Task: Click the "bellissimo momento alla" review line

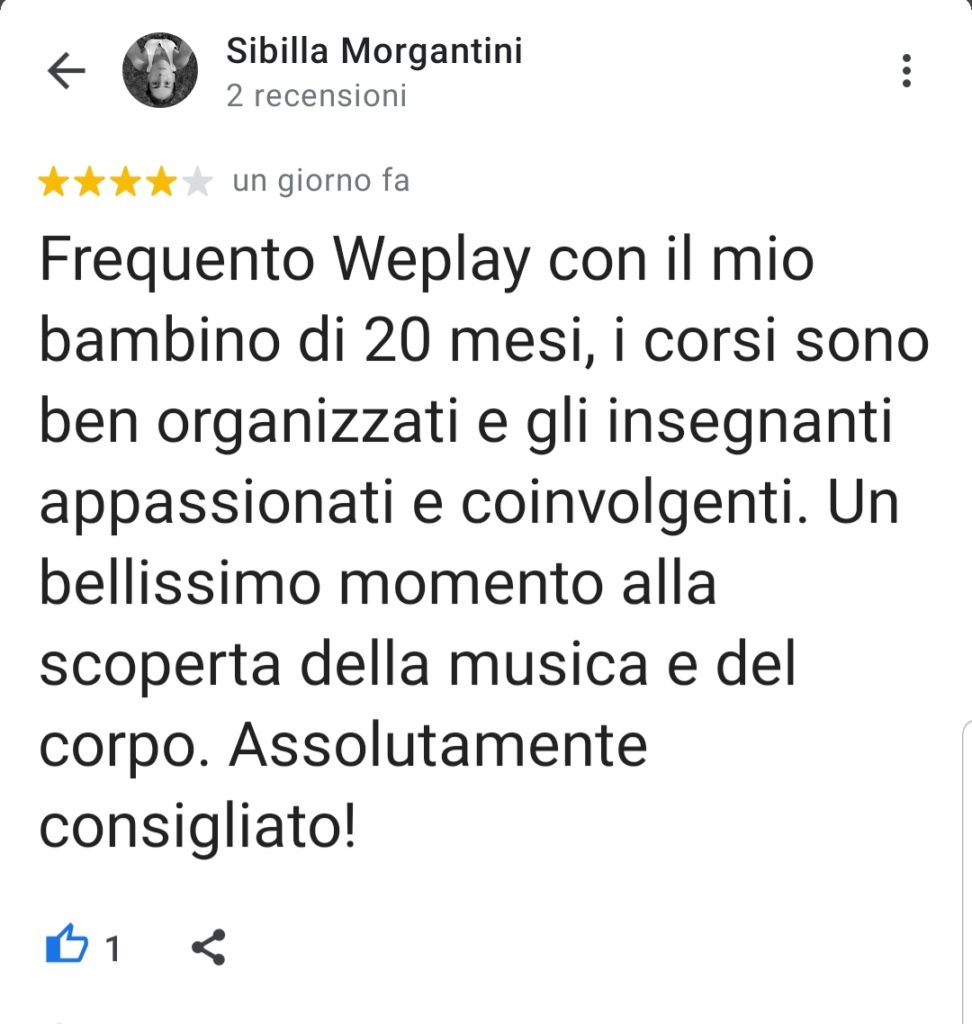Action: coord(378,583)
